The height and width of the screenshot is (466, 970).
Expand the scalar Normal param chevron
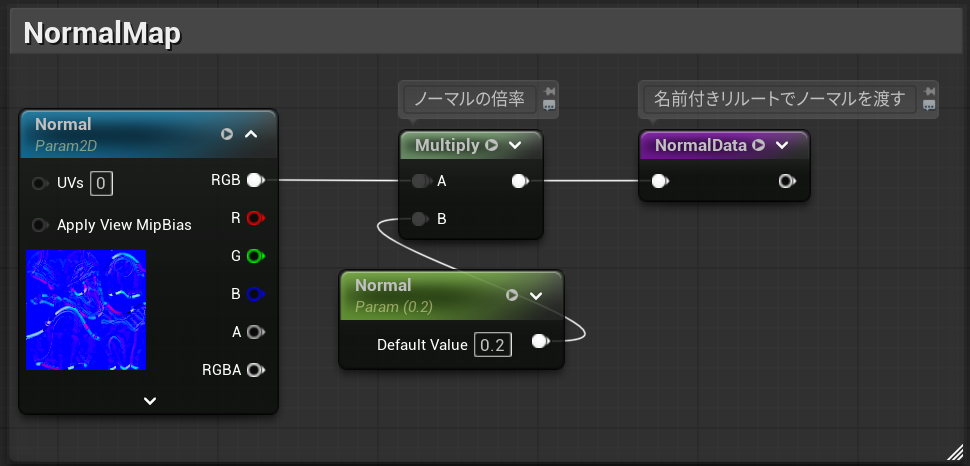[x=536, y=295]
